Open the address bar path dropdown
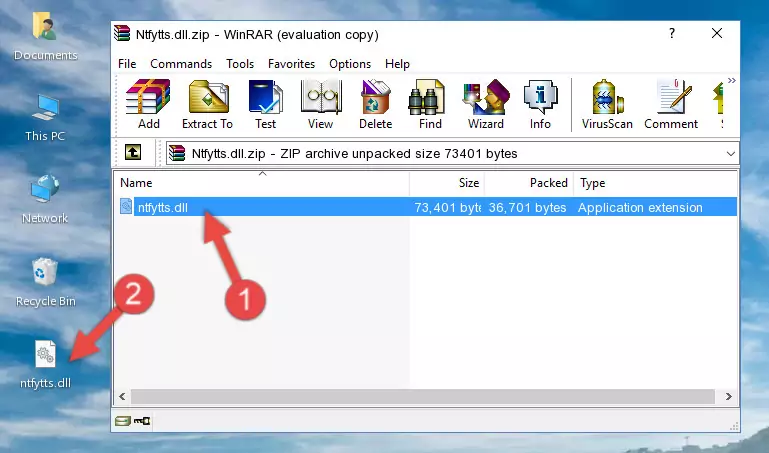Screen dimensions: 769x453 pyautogui.click(x=730, y=154)
